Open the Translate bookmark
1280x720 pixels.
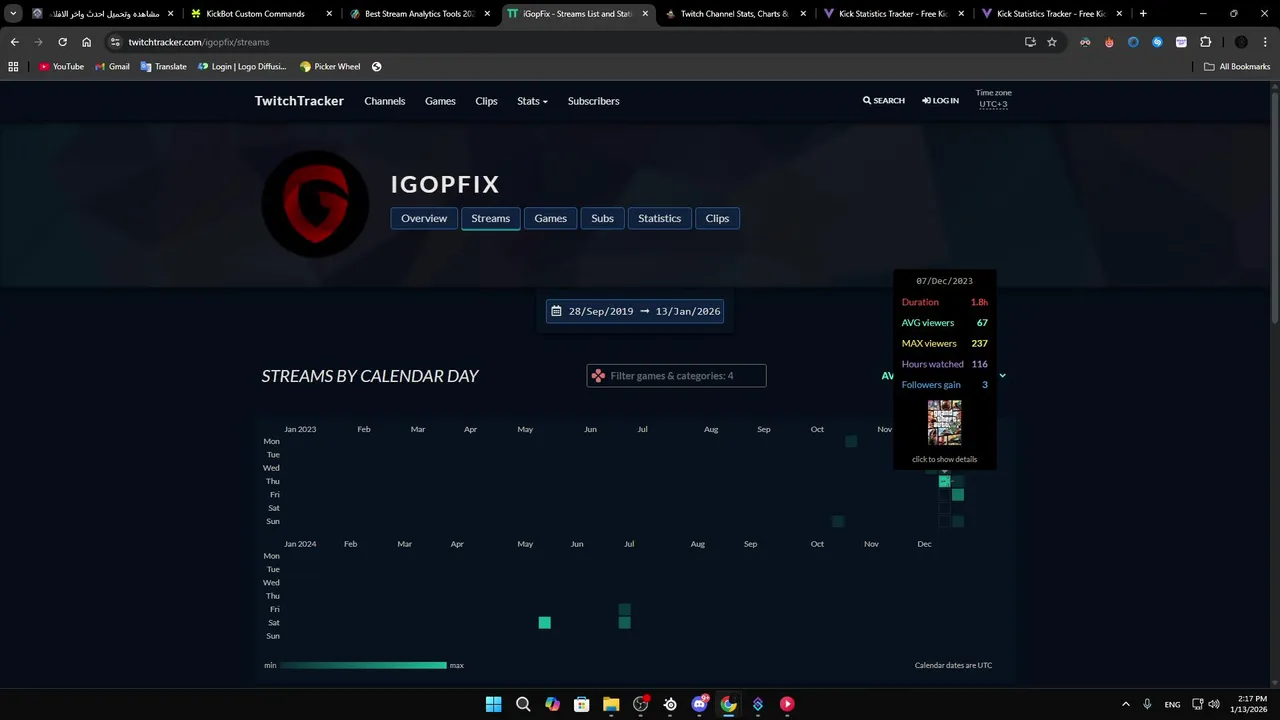point(164,67)
